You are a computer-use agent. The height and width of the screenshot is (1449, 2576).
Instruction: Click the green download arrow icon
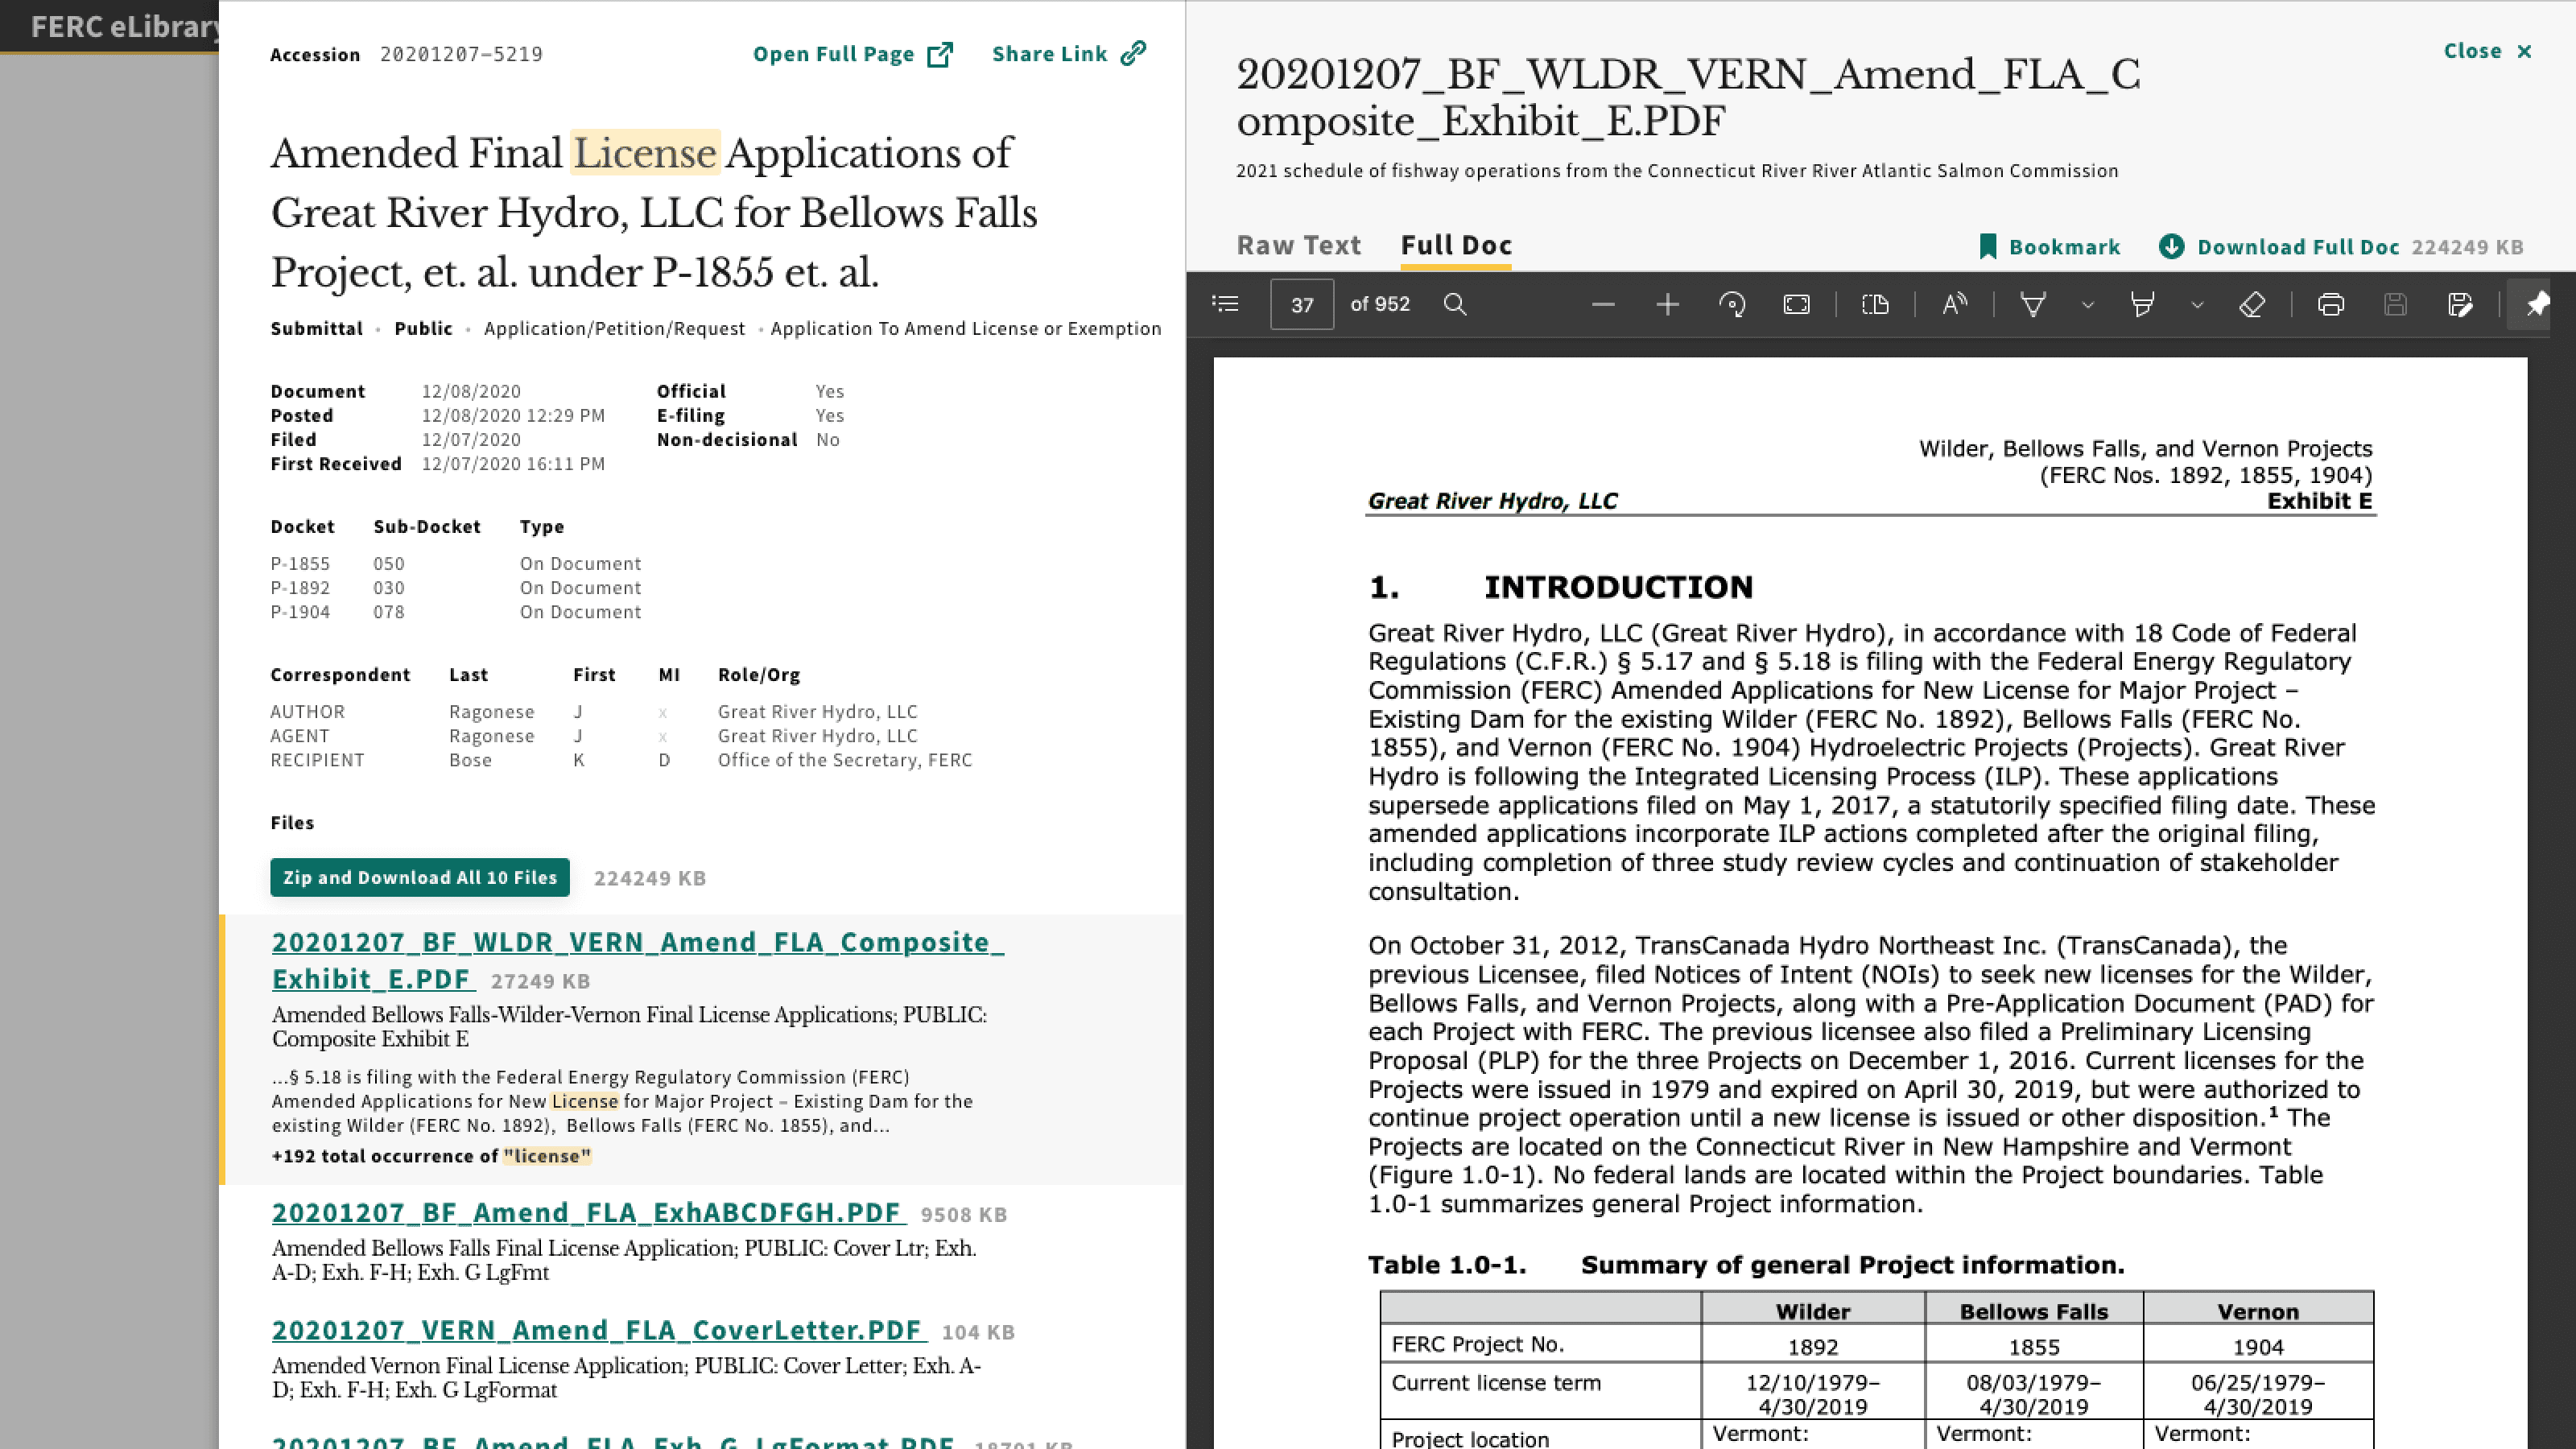[x=2171, y=246]
